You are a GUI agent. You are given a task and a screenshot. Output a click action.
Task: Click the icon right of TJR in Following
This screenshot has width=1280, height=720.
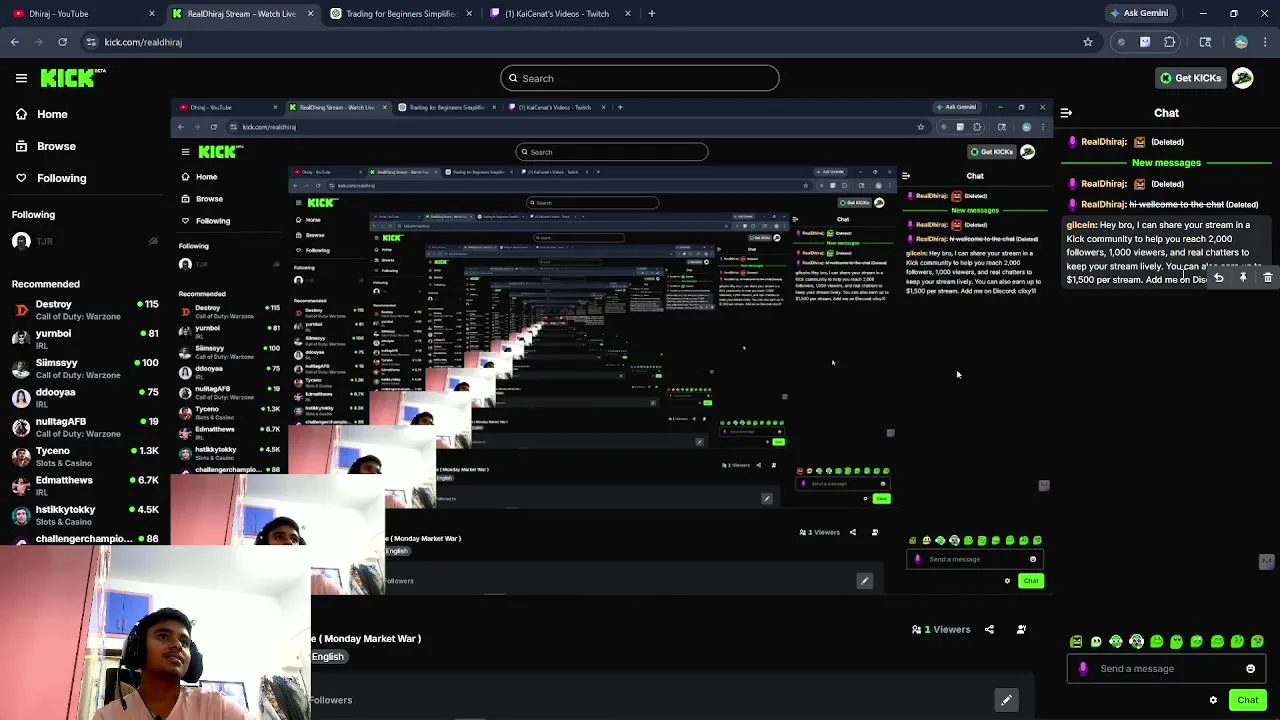[x=152, y=241]
